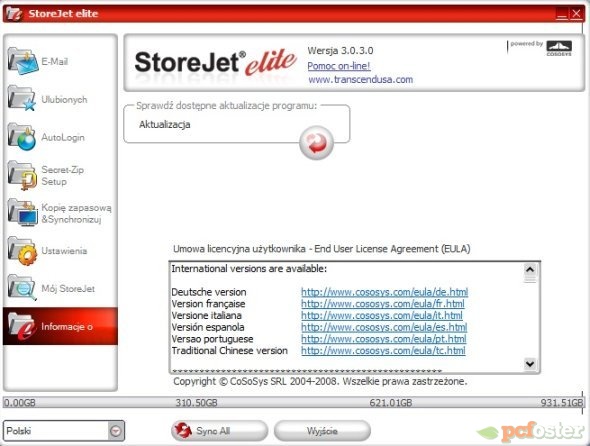Click the 'Deutsche version' text
Viewport: 590px width, 446px height.
[x=208, y=292]
